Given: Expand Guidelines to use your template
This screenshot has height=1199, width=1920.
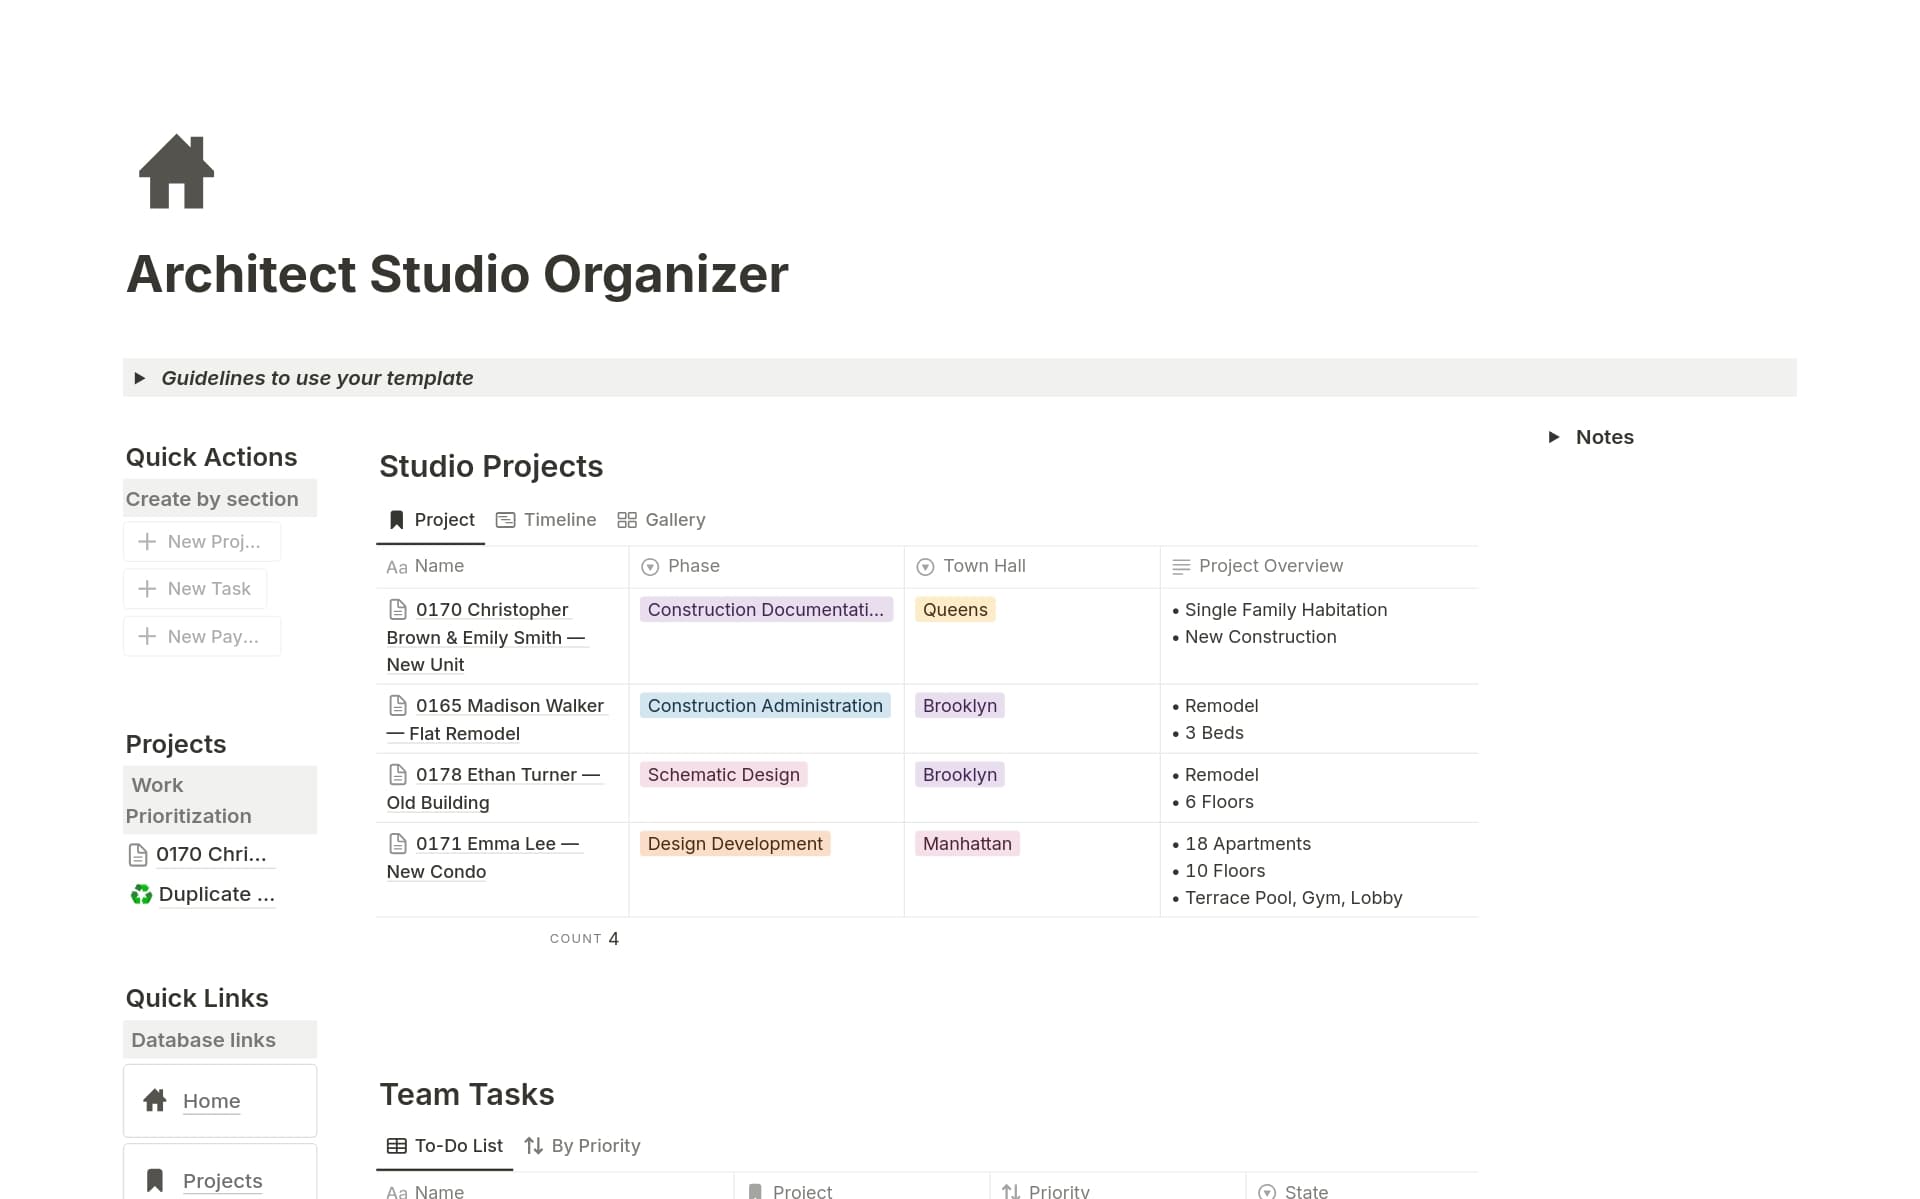Looking at the screenshot, I should (140, 377).
